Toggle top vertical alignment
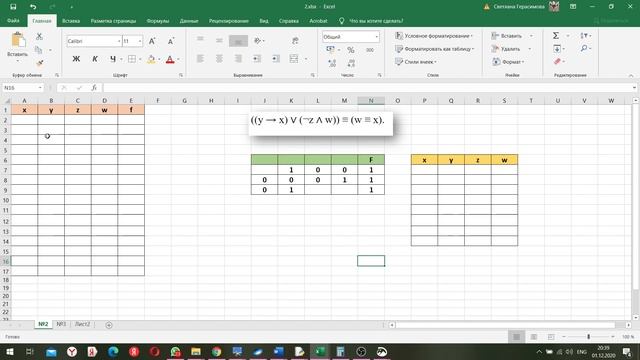The width and height of the screenshot is (640, 360). (200, 40)
